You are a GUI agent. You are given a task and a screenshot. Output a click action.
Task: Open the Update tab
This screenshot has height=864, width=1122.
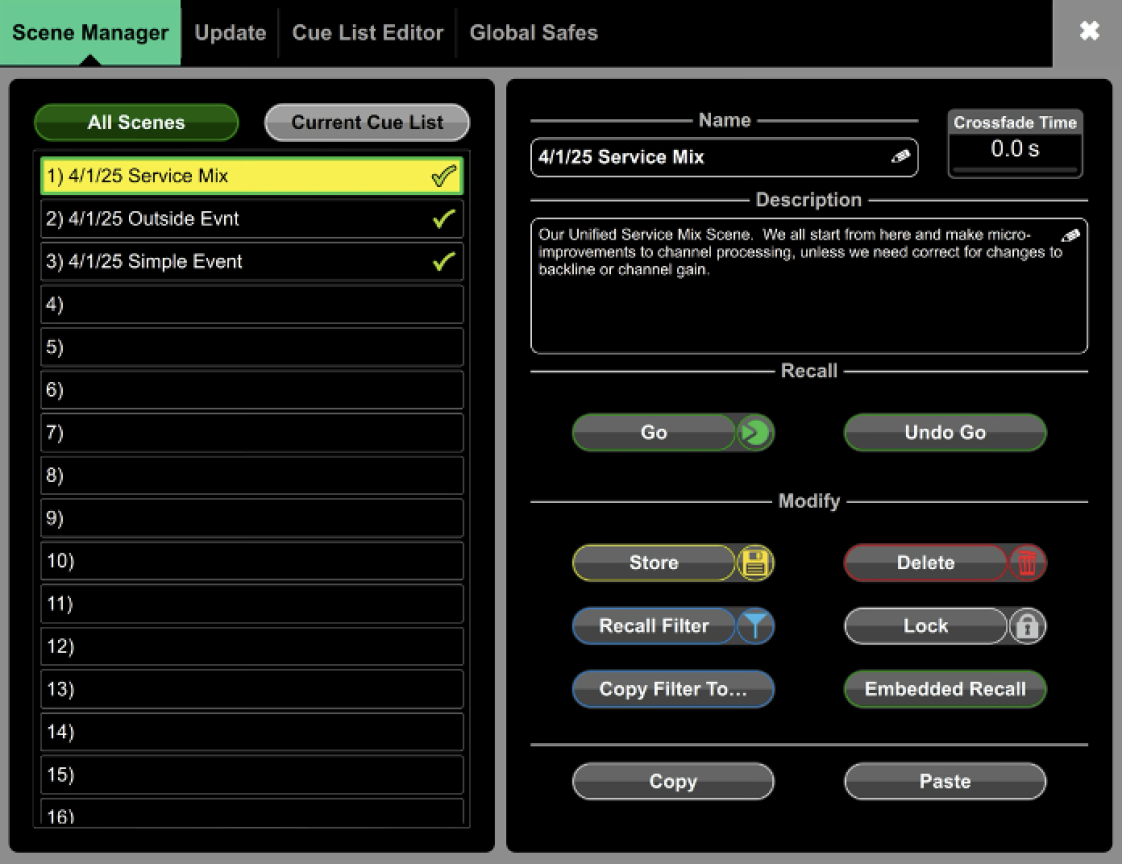230,33
